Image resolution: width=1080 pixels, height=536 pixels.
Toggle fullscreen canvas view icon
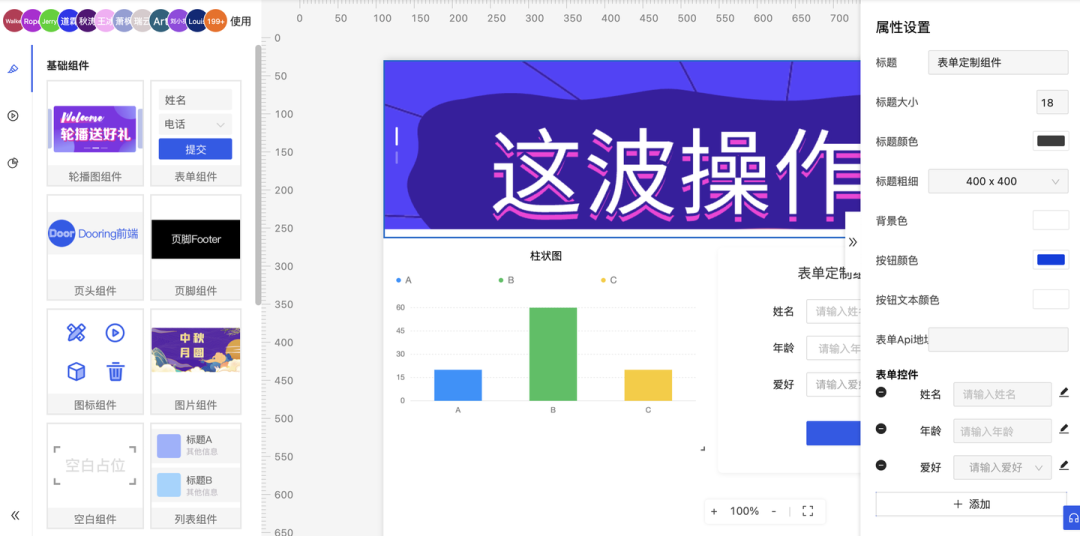[808, 511]
